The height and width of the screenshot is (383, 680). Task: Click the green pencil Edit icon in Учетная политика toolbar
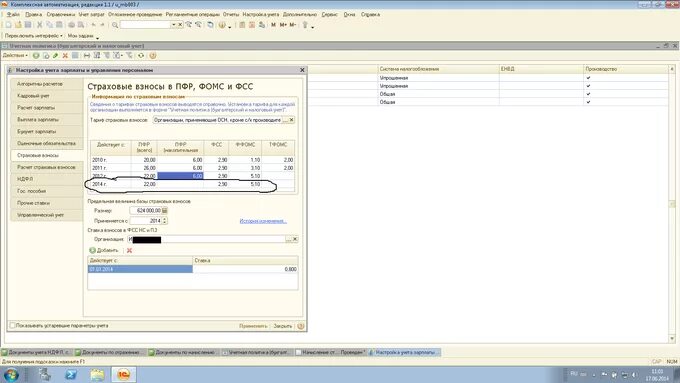coord(56,56)
